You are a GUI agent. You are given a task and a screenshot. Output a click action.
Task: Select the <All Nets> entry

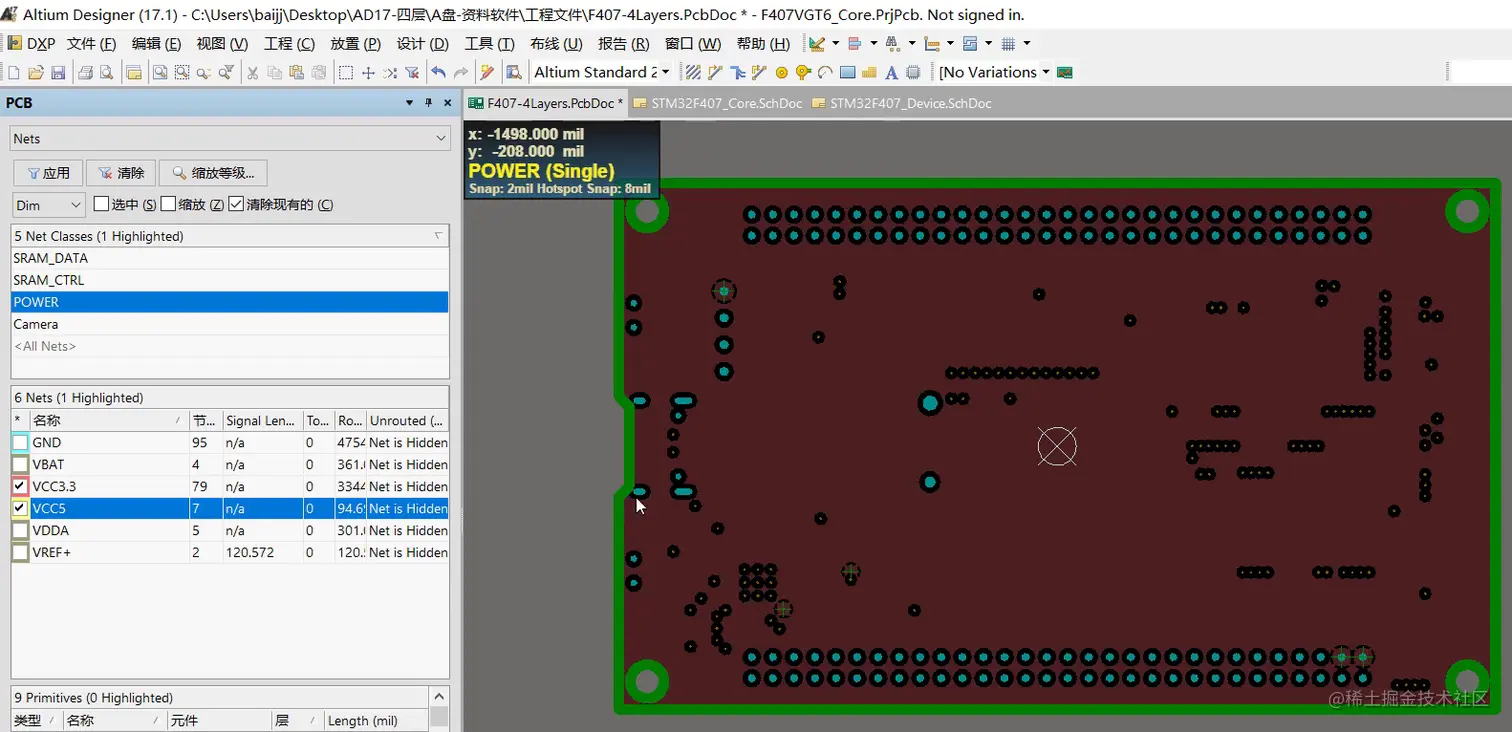(230, 346)
